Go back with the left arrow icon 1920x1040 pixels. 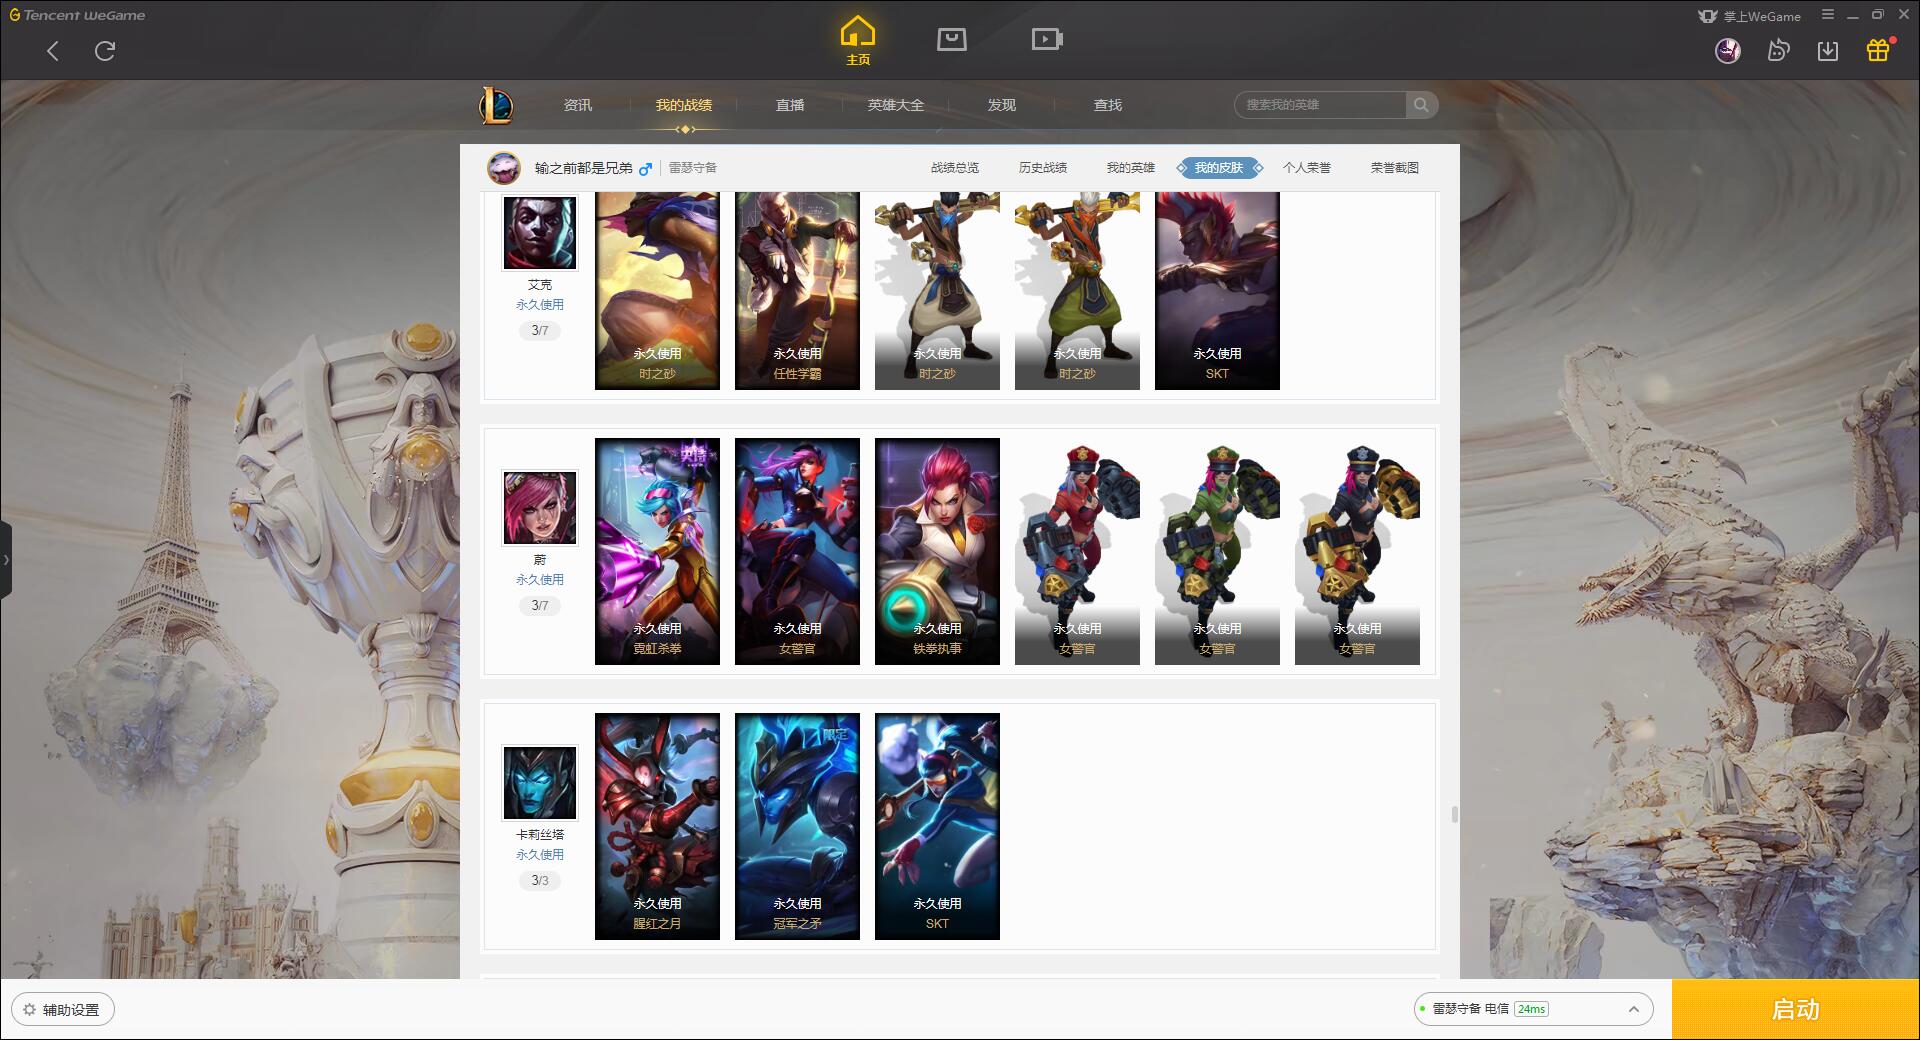(53, 51)
